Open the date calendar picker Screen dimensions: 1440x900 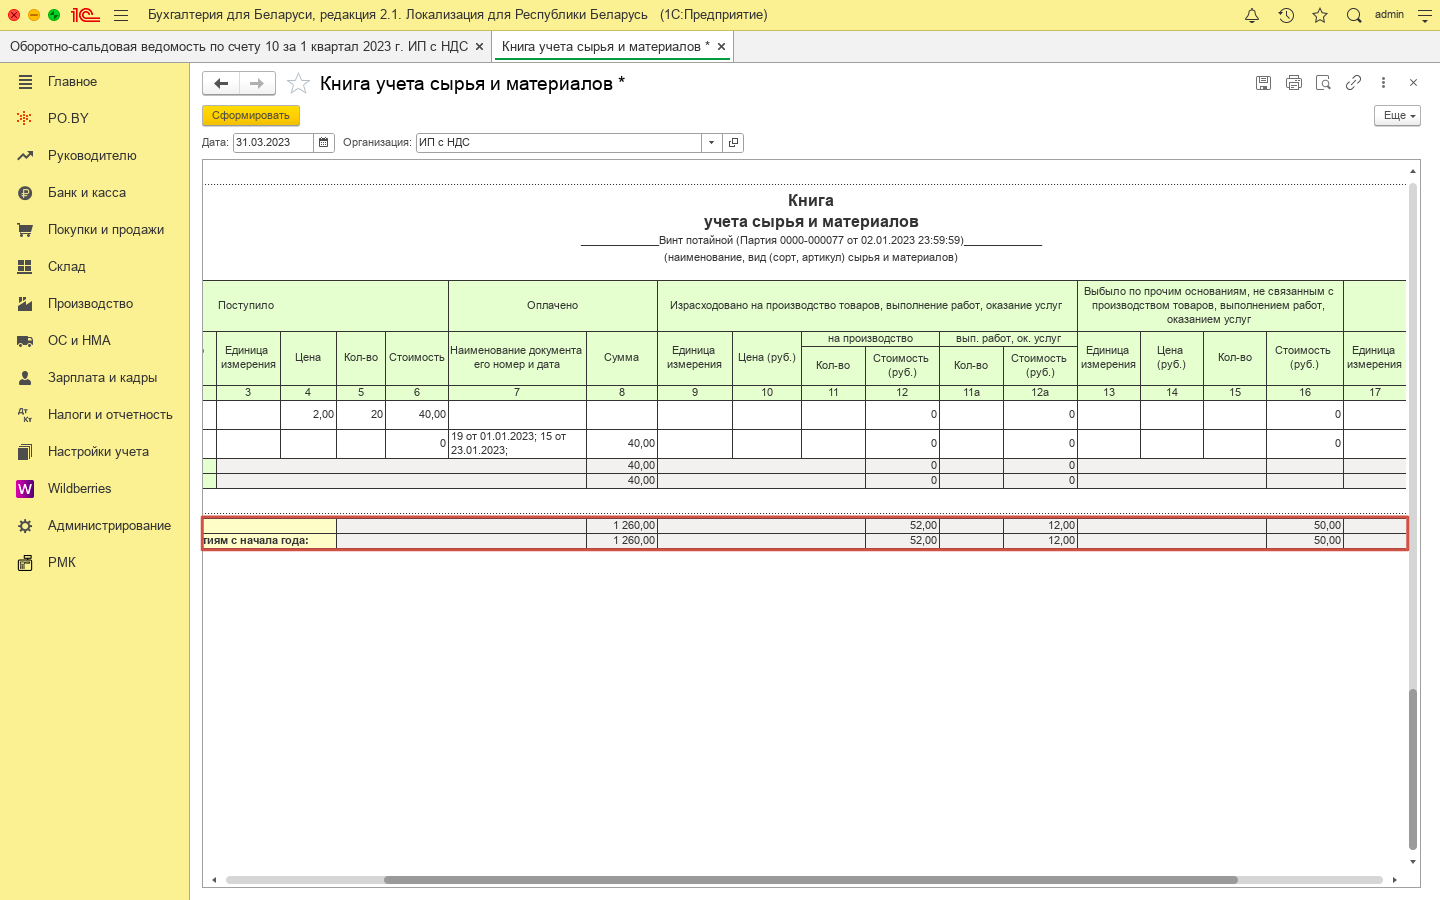pos(324,143)
